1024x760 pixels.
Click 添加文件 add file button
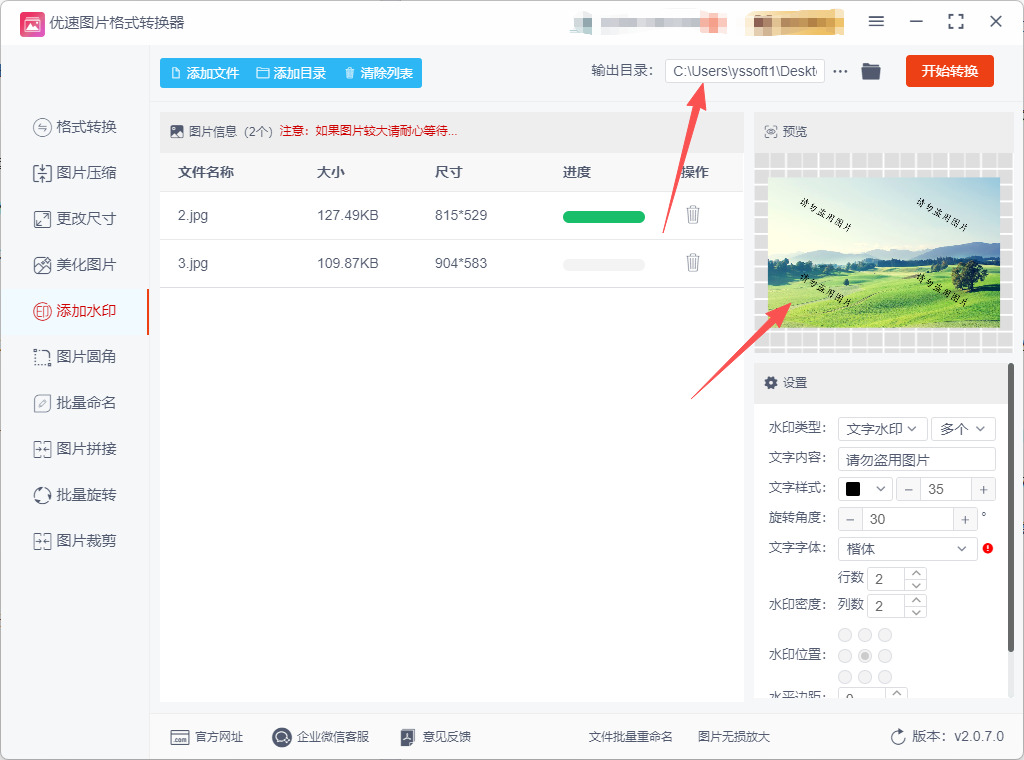(205, 73)
